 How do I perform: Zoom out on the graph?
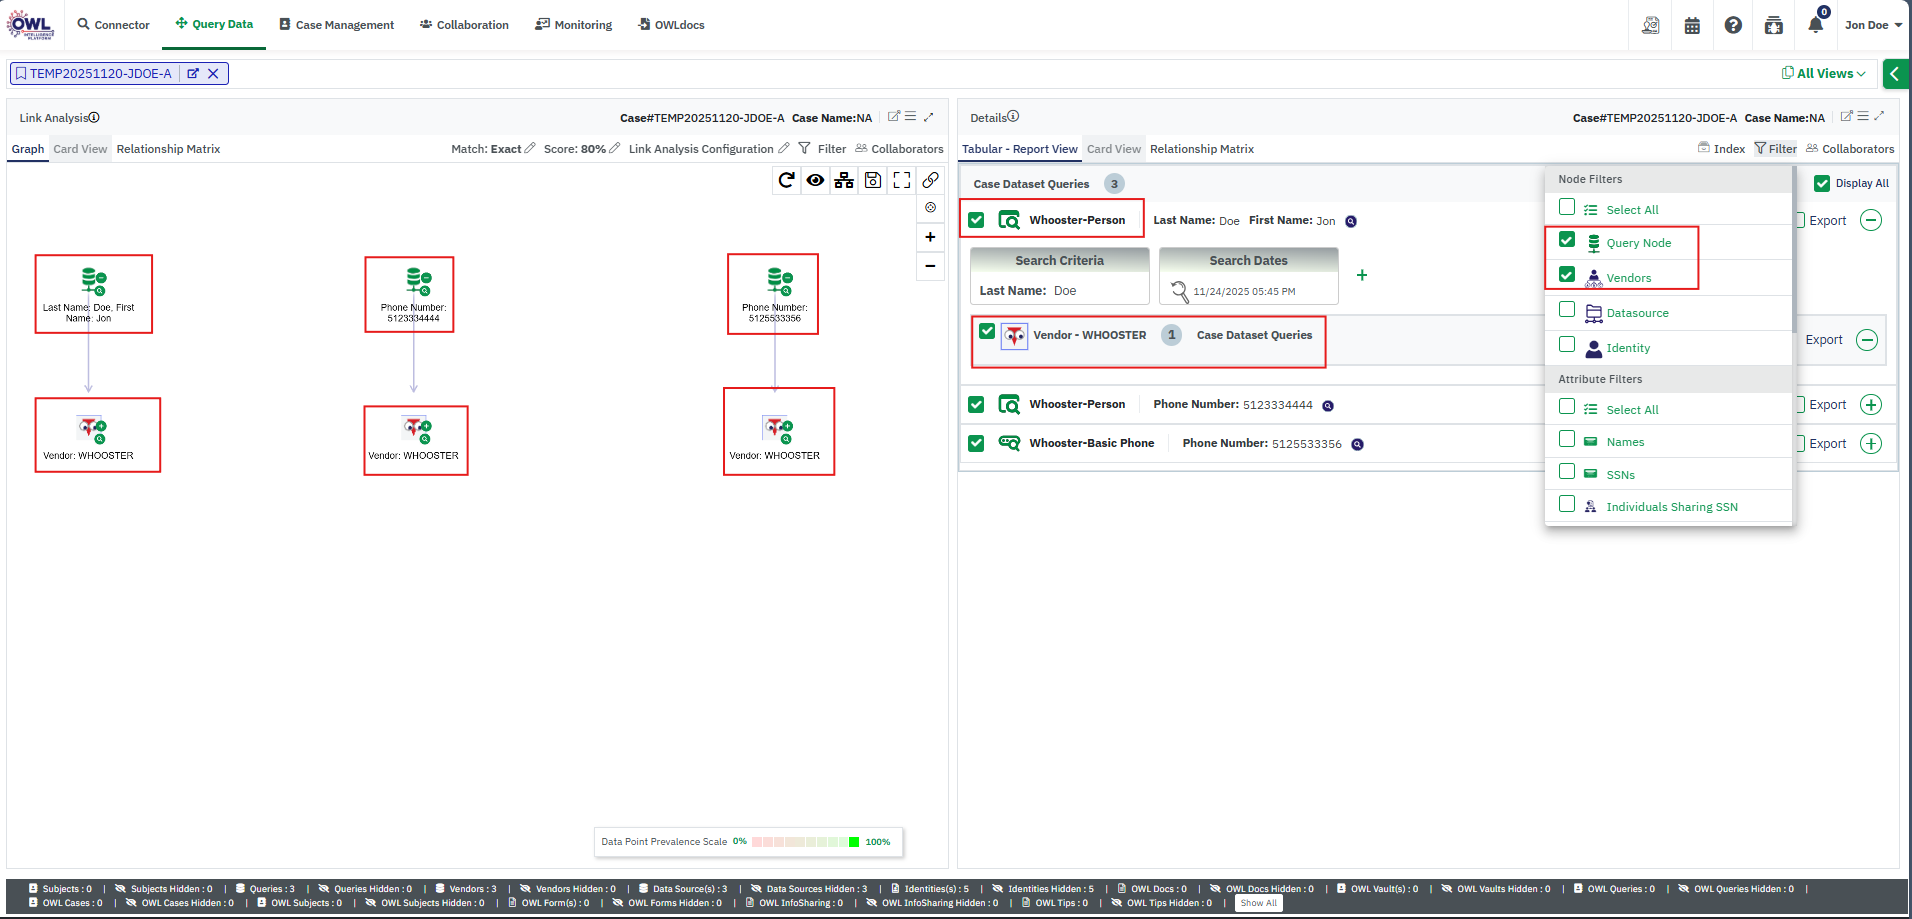pyautogui.click(x=930, y=266)
